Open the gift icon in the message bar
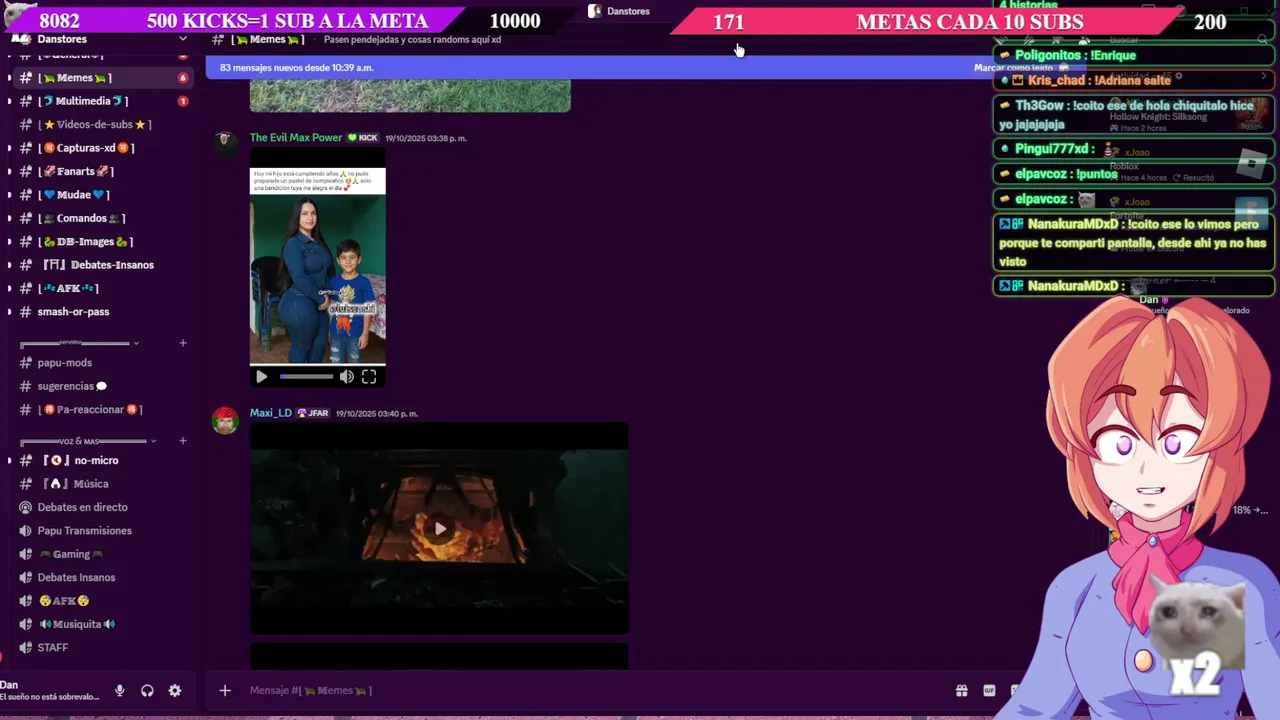This screenshot has width=1280, height=720. (x=962, y=690)
